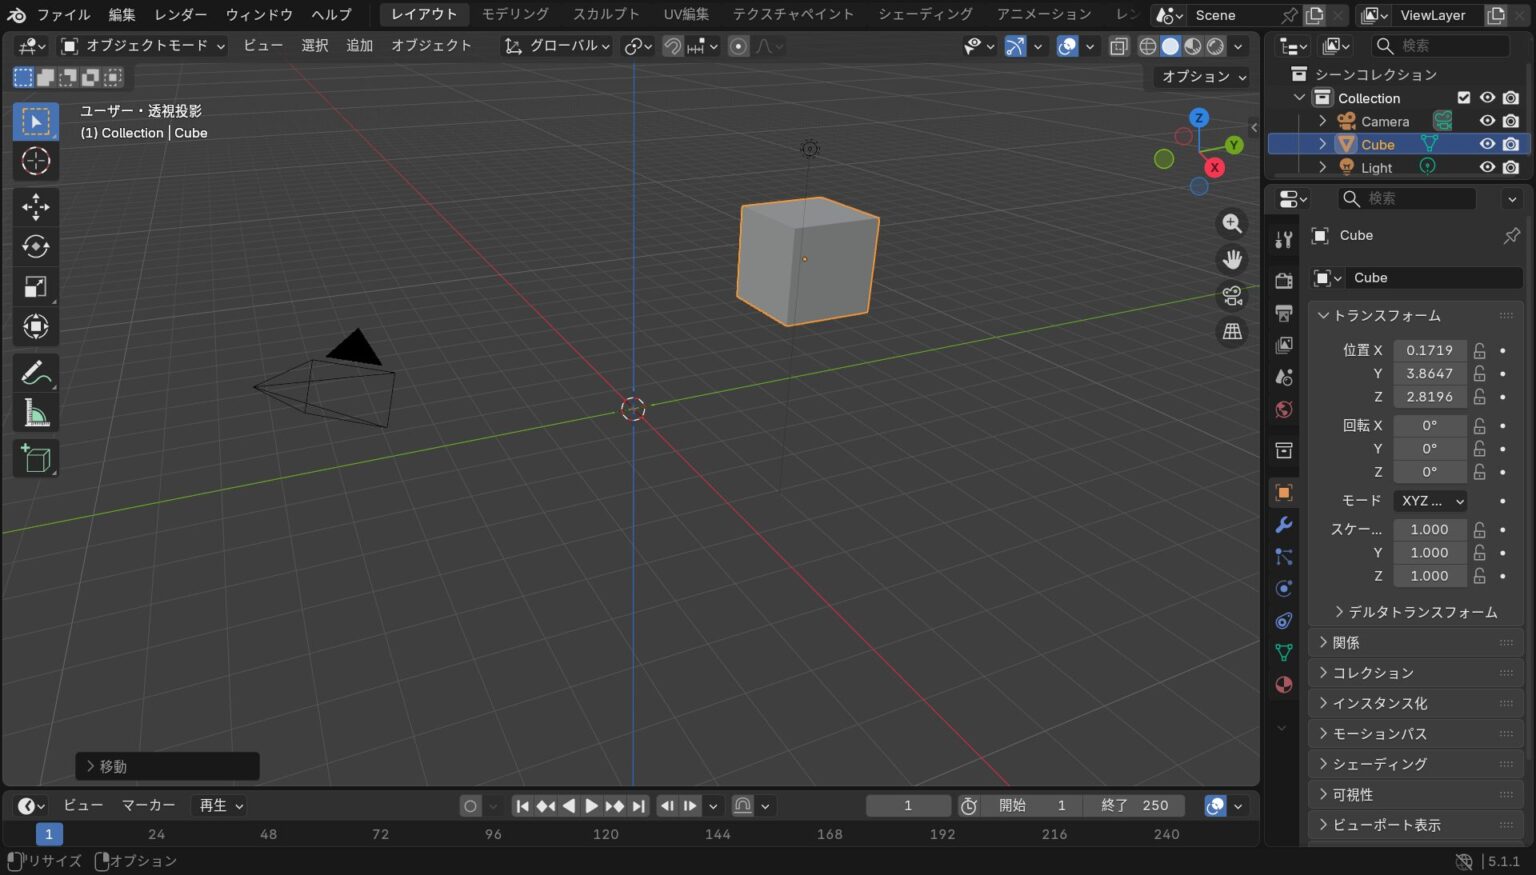Toggle auto keying record button
Image resolution: width=1536 pixels, height=875 pixels.
coord(470,806)
